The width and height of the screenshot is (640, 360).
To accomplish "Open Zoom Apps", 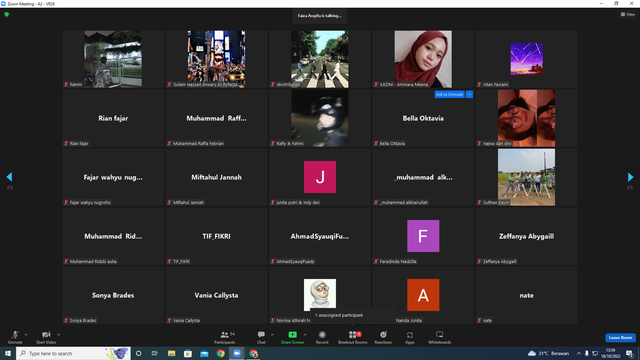I will tap(410, 337).
